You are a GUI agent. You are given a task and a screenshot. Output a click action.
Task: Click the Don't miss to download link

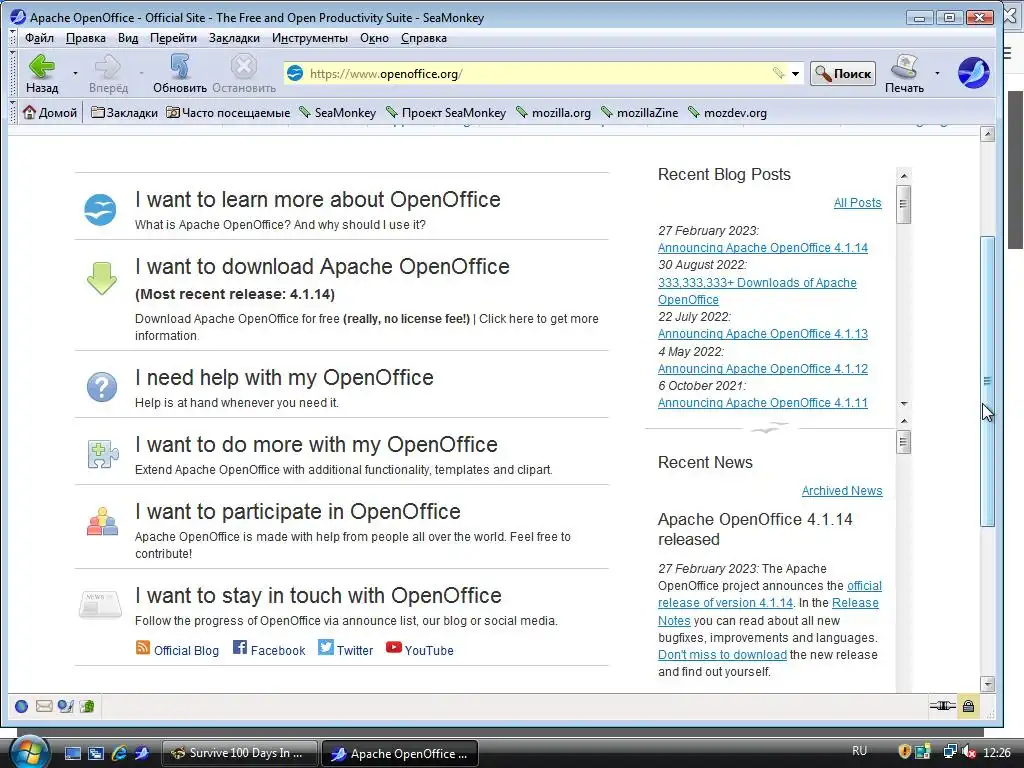722,654
